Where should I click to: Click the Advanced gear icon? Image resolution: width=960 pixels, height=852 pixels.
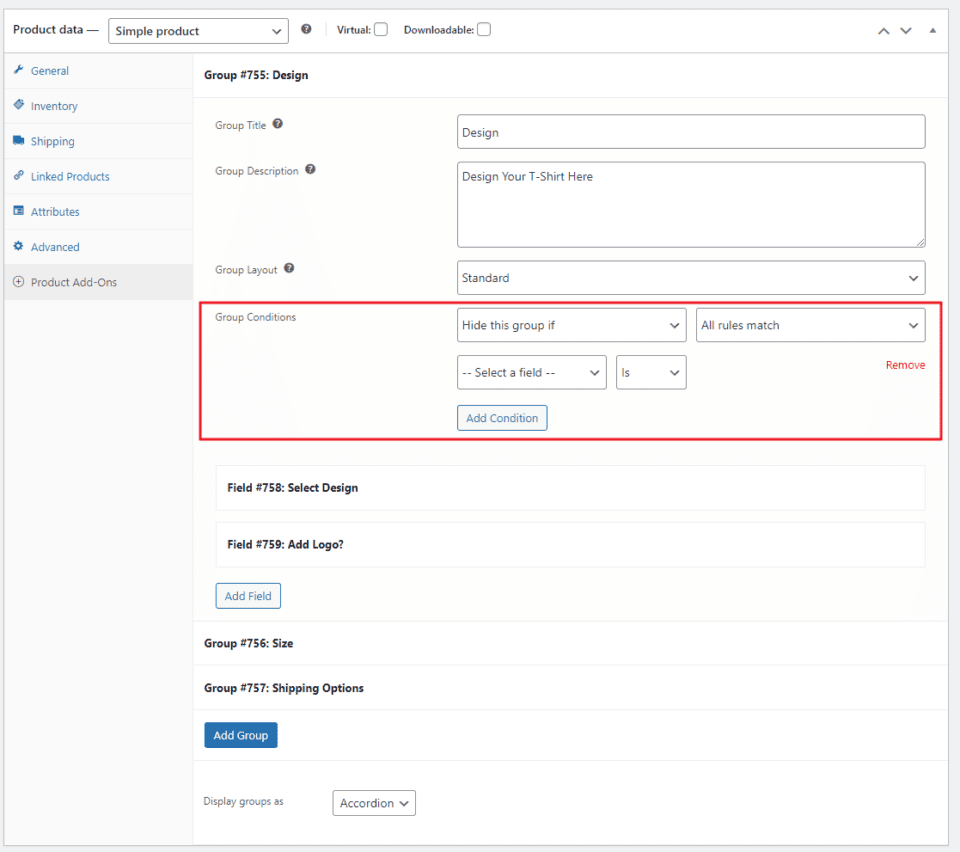pos(19,246)
